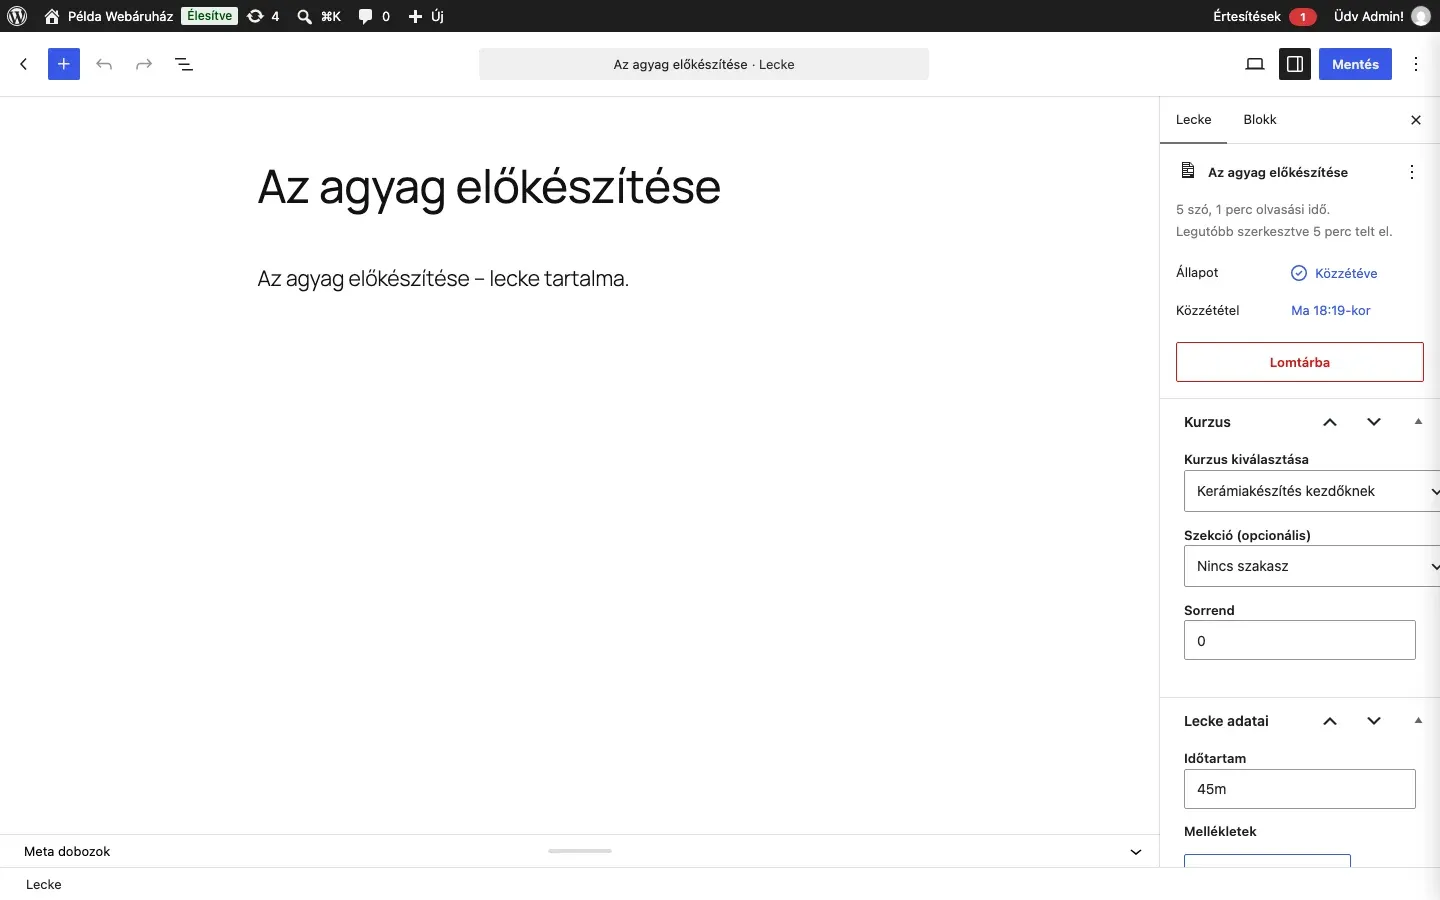Change the Közzétéve status
Image resolution: width=1440 pixels, height=900 pixels.
(1335, 273)
